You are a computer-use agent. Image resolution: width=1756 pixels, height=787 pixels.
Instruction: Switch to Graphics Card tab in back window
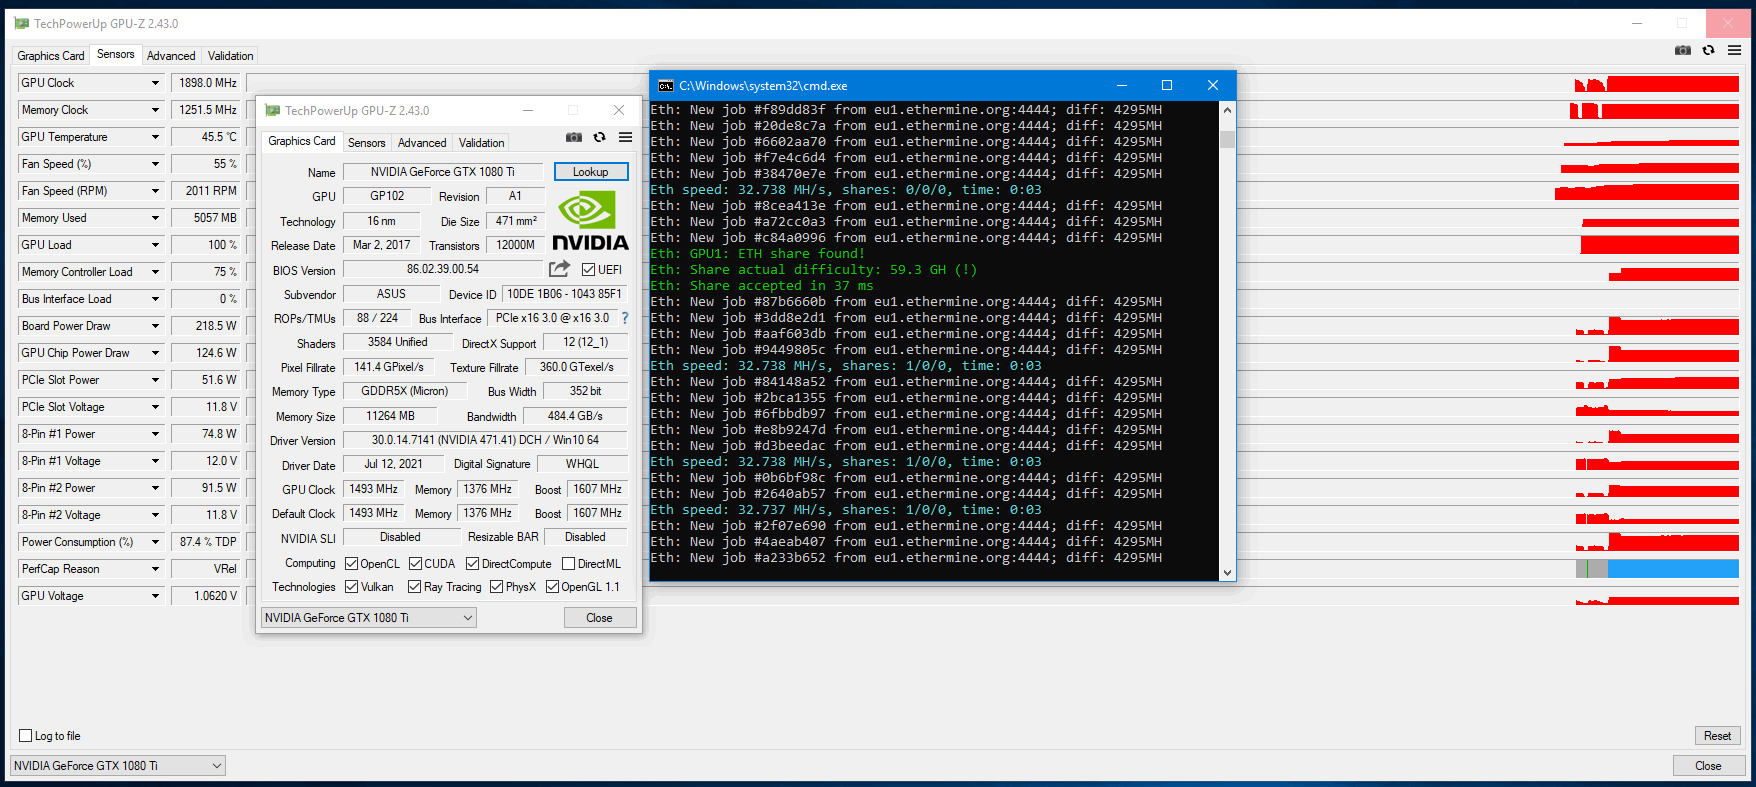pos(51,56)
